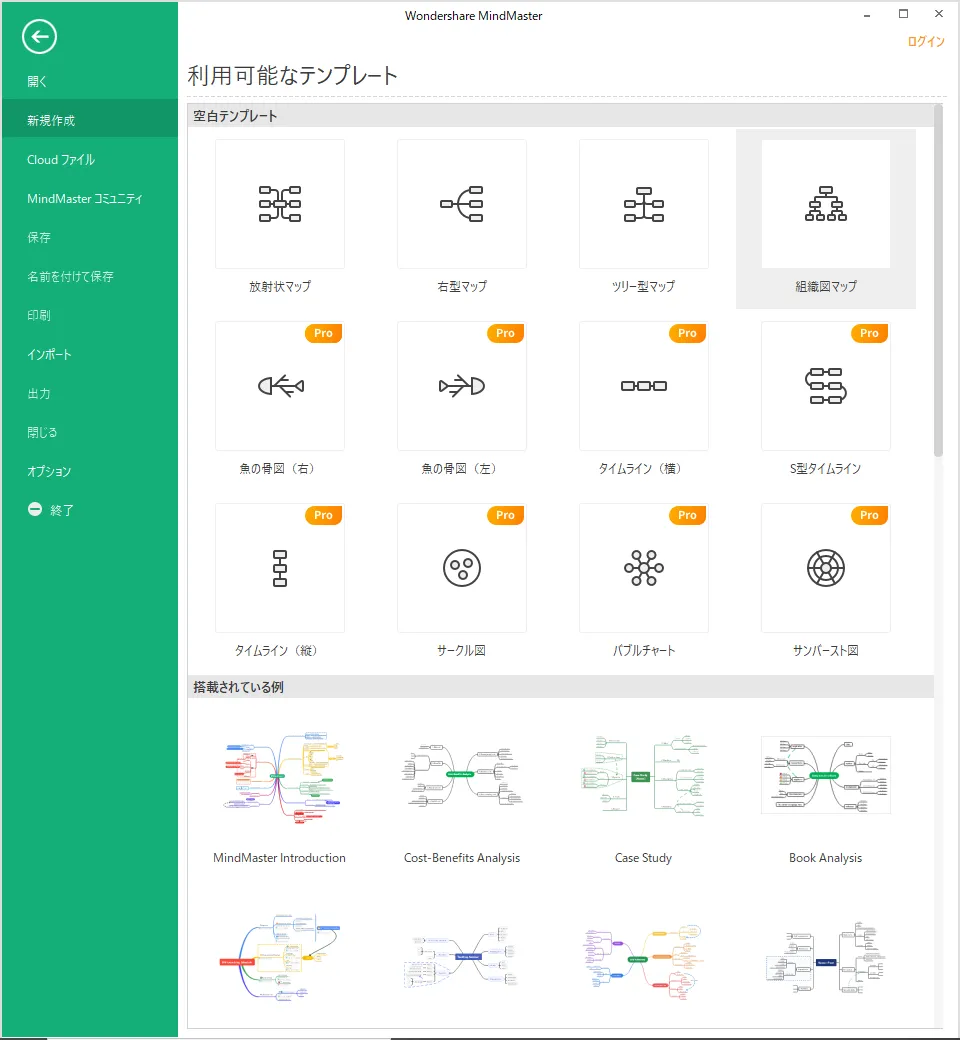The height and width of the screenshot is (1040, 960).
Task: Click the Pro badge on サークル図
Action: point(506,515)
